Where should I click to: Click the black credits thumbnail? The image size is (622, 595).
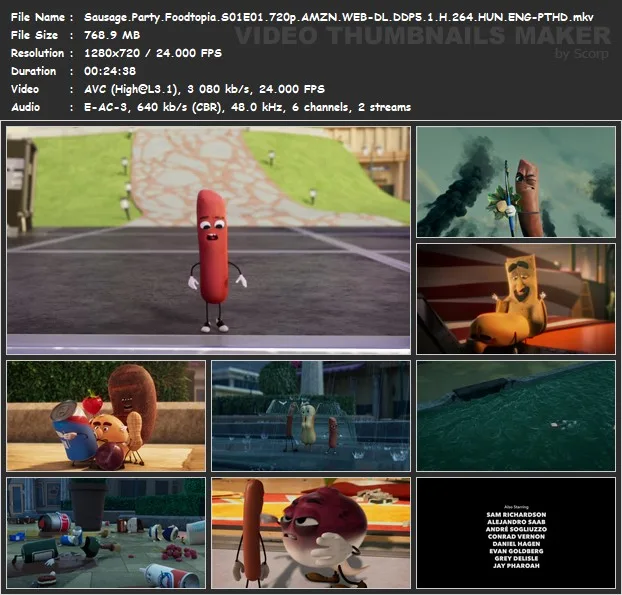click(516, 533)
